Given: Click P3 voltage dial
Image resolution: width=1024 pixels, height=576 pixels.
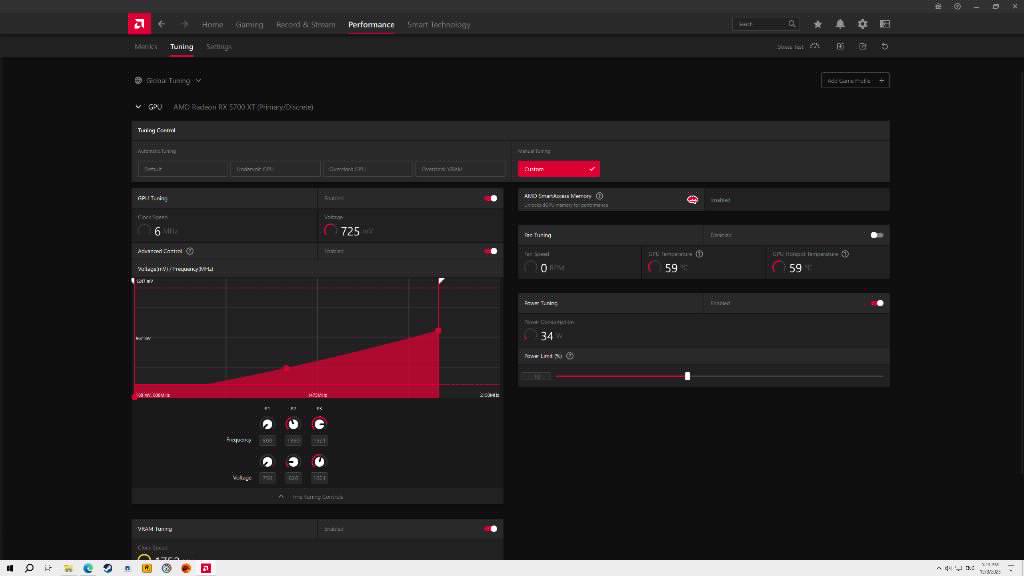Looking at the screenshot, I should click(319, 462).
